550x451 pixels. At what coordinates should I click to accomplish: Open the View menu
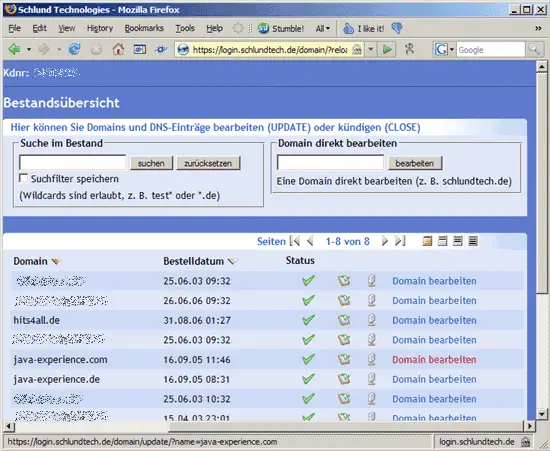click(67, 28)
